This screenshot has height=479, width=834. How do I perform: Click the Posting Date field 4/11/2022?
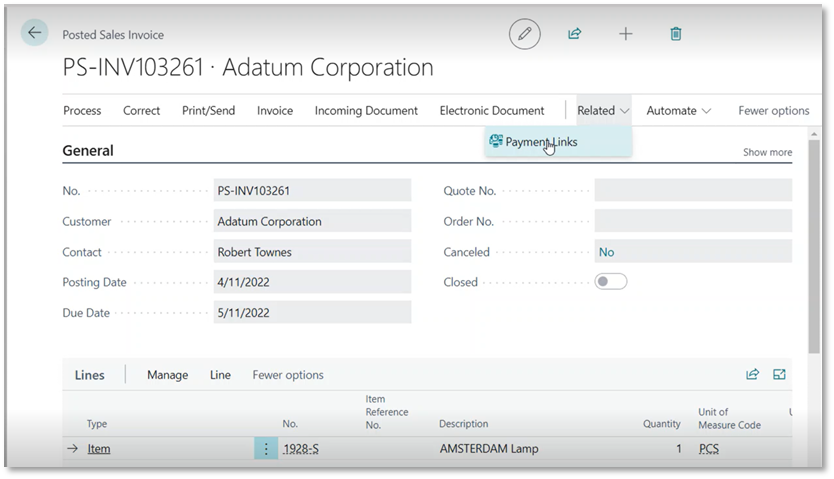click(x=312, y=282)
